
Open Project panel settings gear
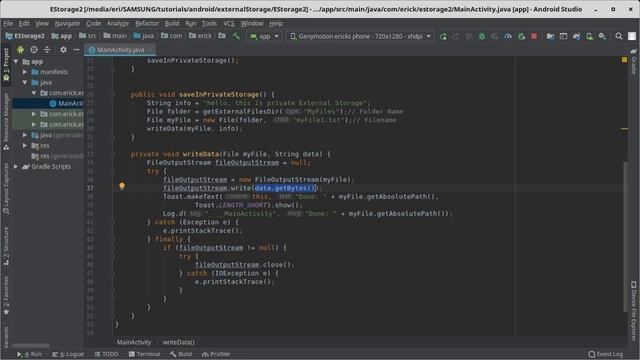(x=63, y=50)
